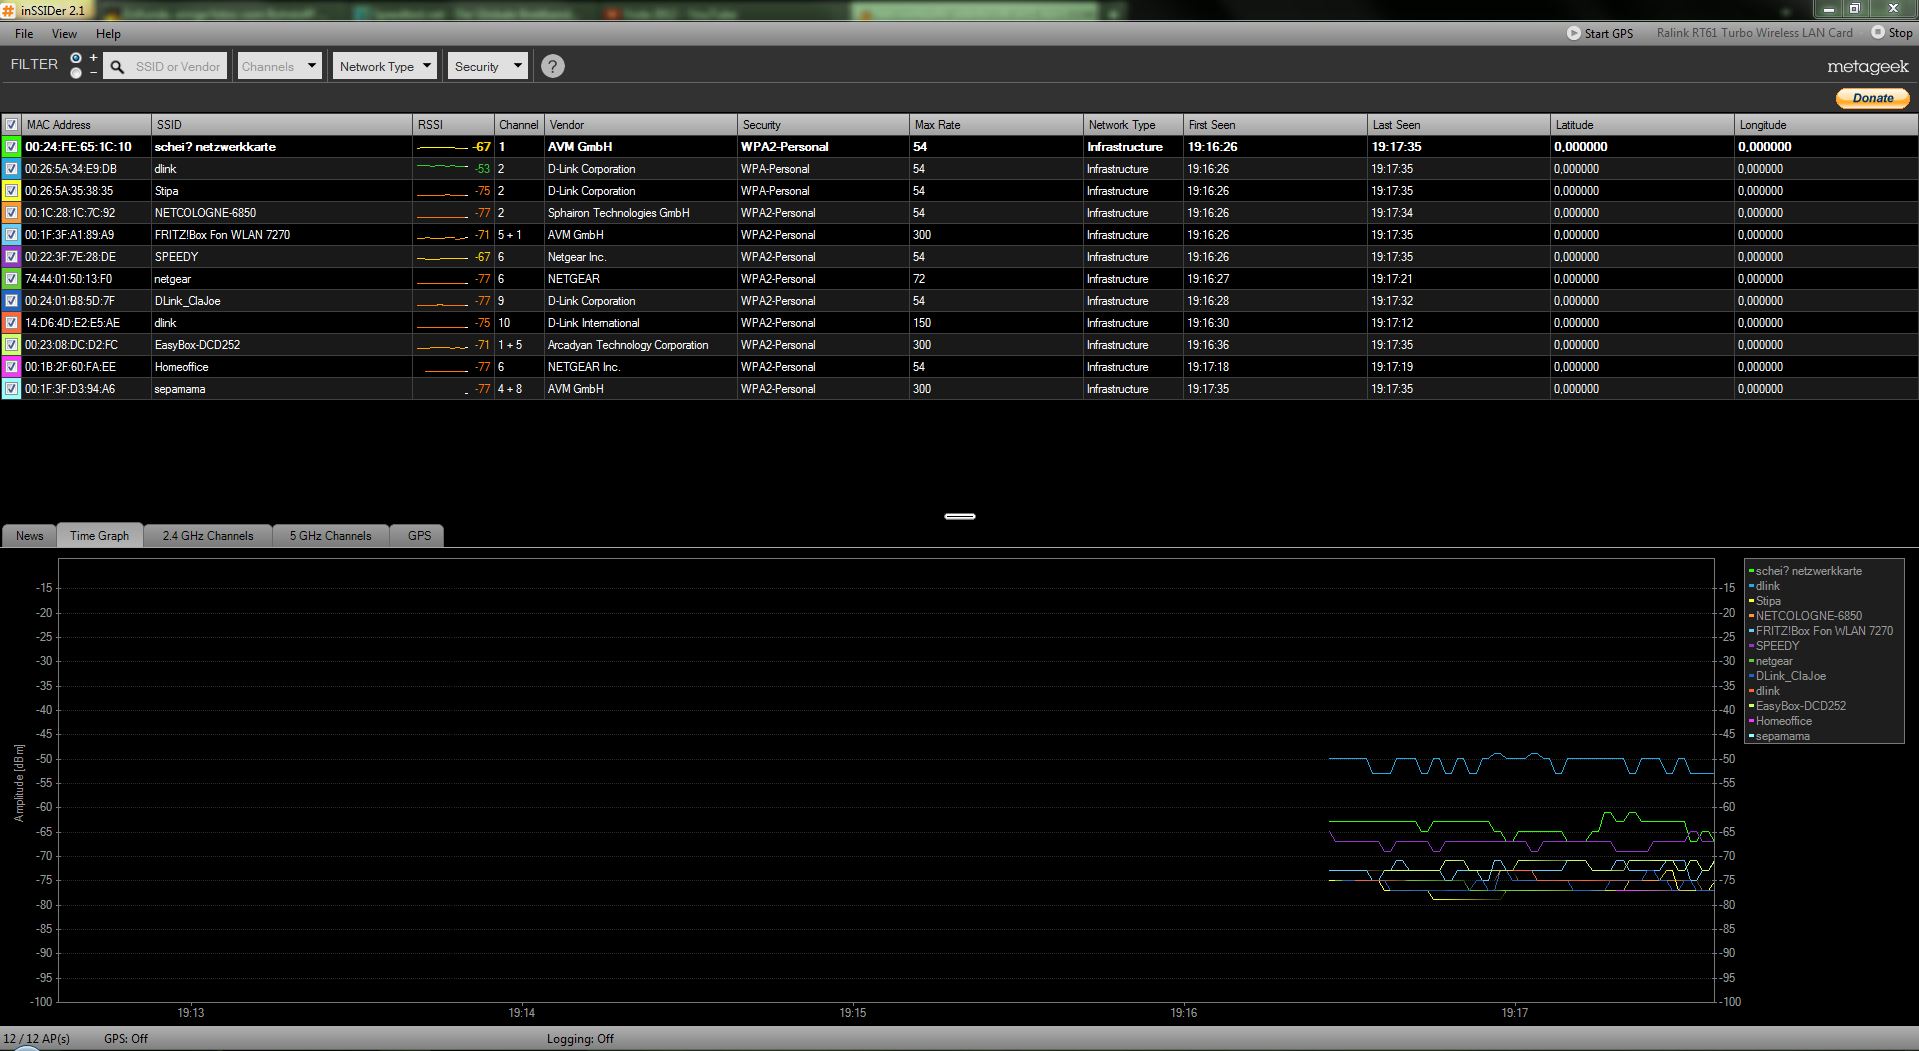This screenshot has width=1919, height=1051.
Task: Sort the table by SSID column header
Action: coord(282,125)
